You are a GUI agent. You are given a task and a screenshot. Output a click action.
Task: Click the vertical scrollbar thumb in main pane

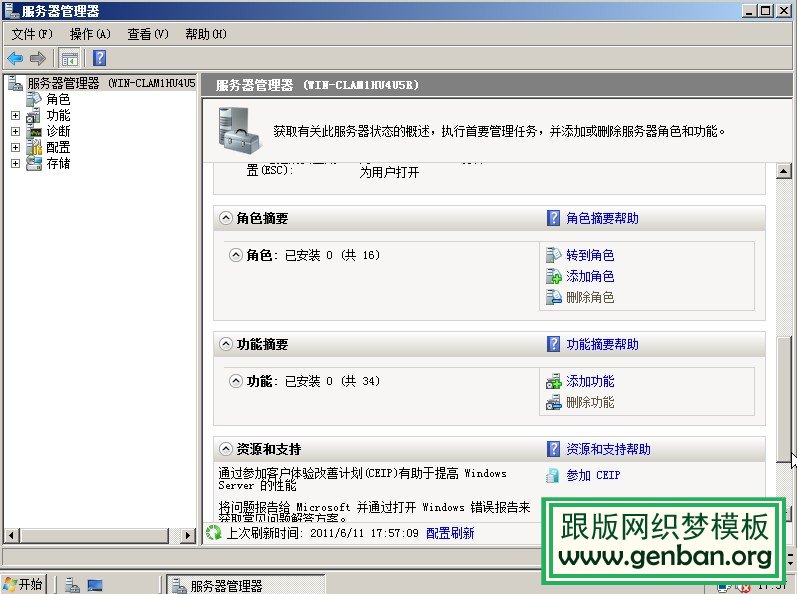coord(785,398)
